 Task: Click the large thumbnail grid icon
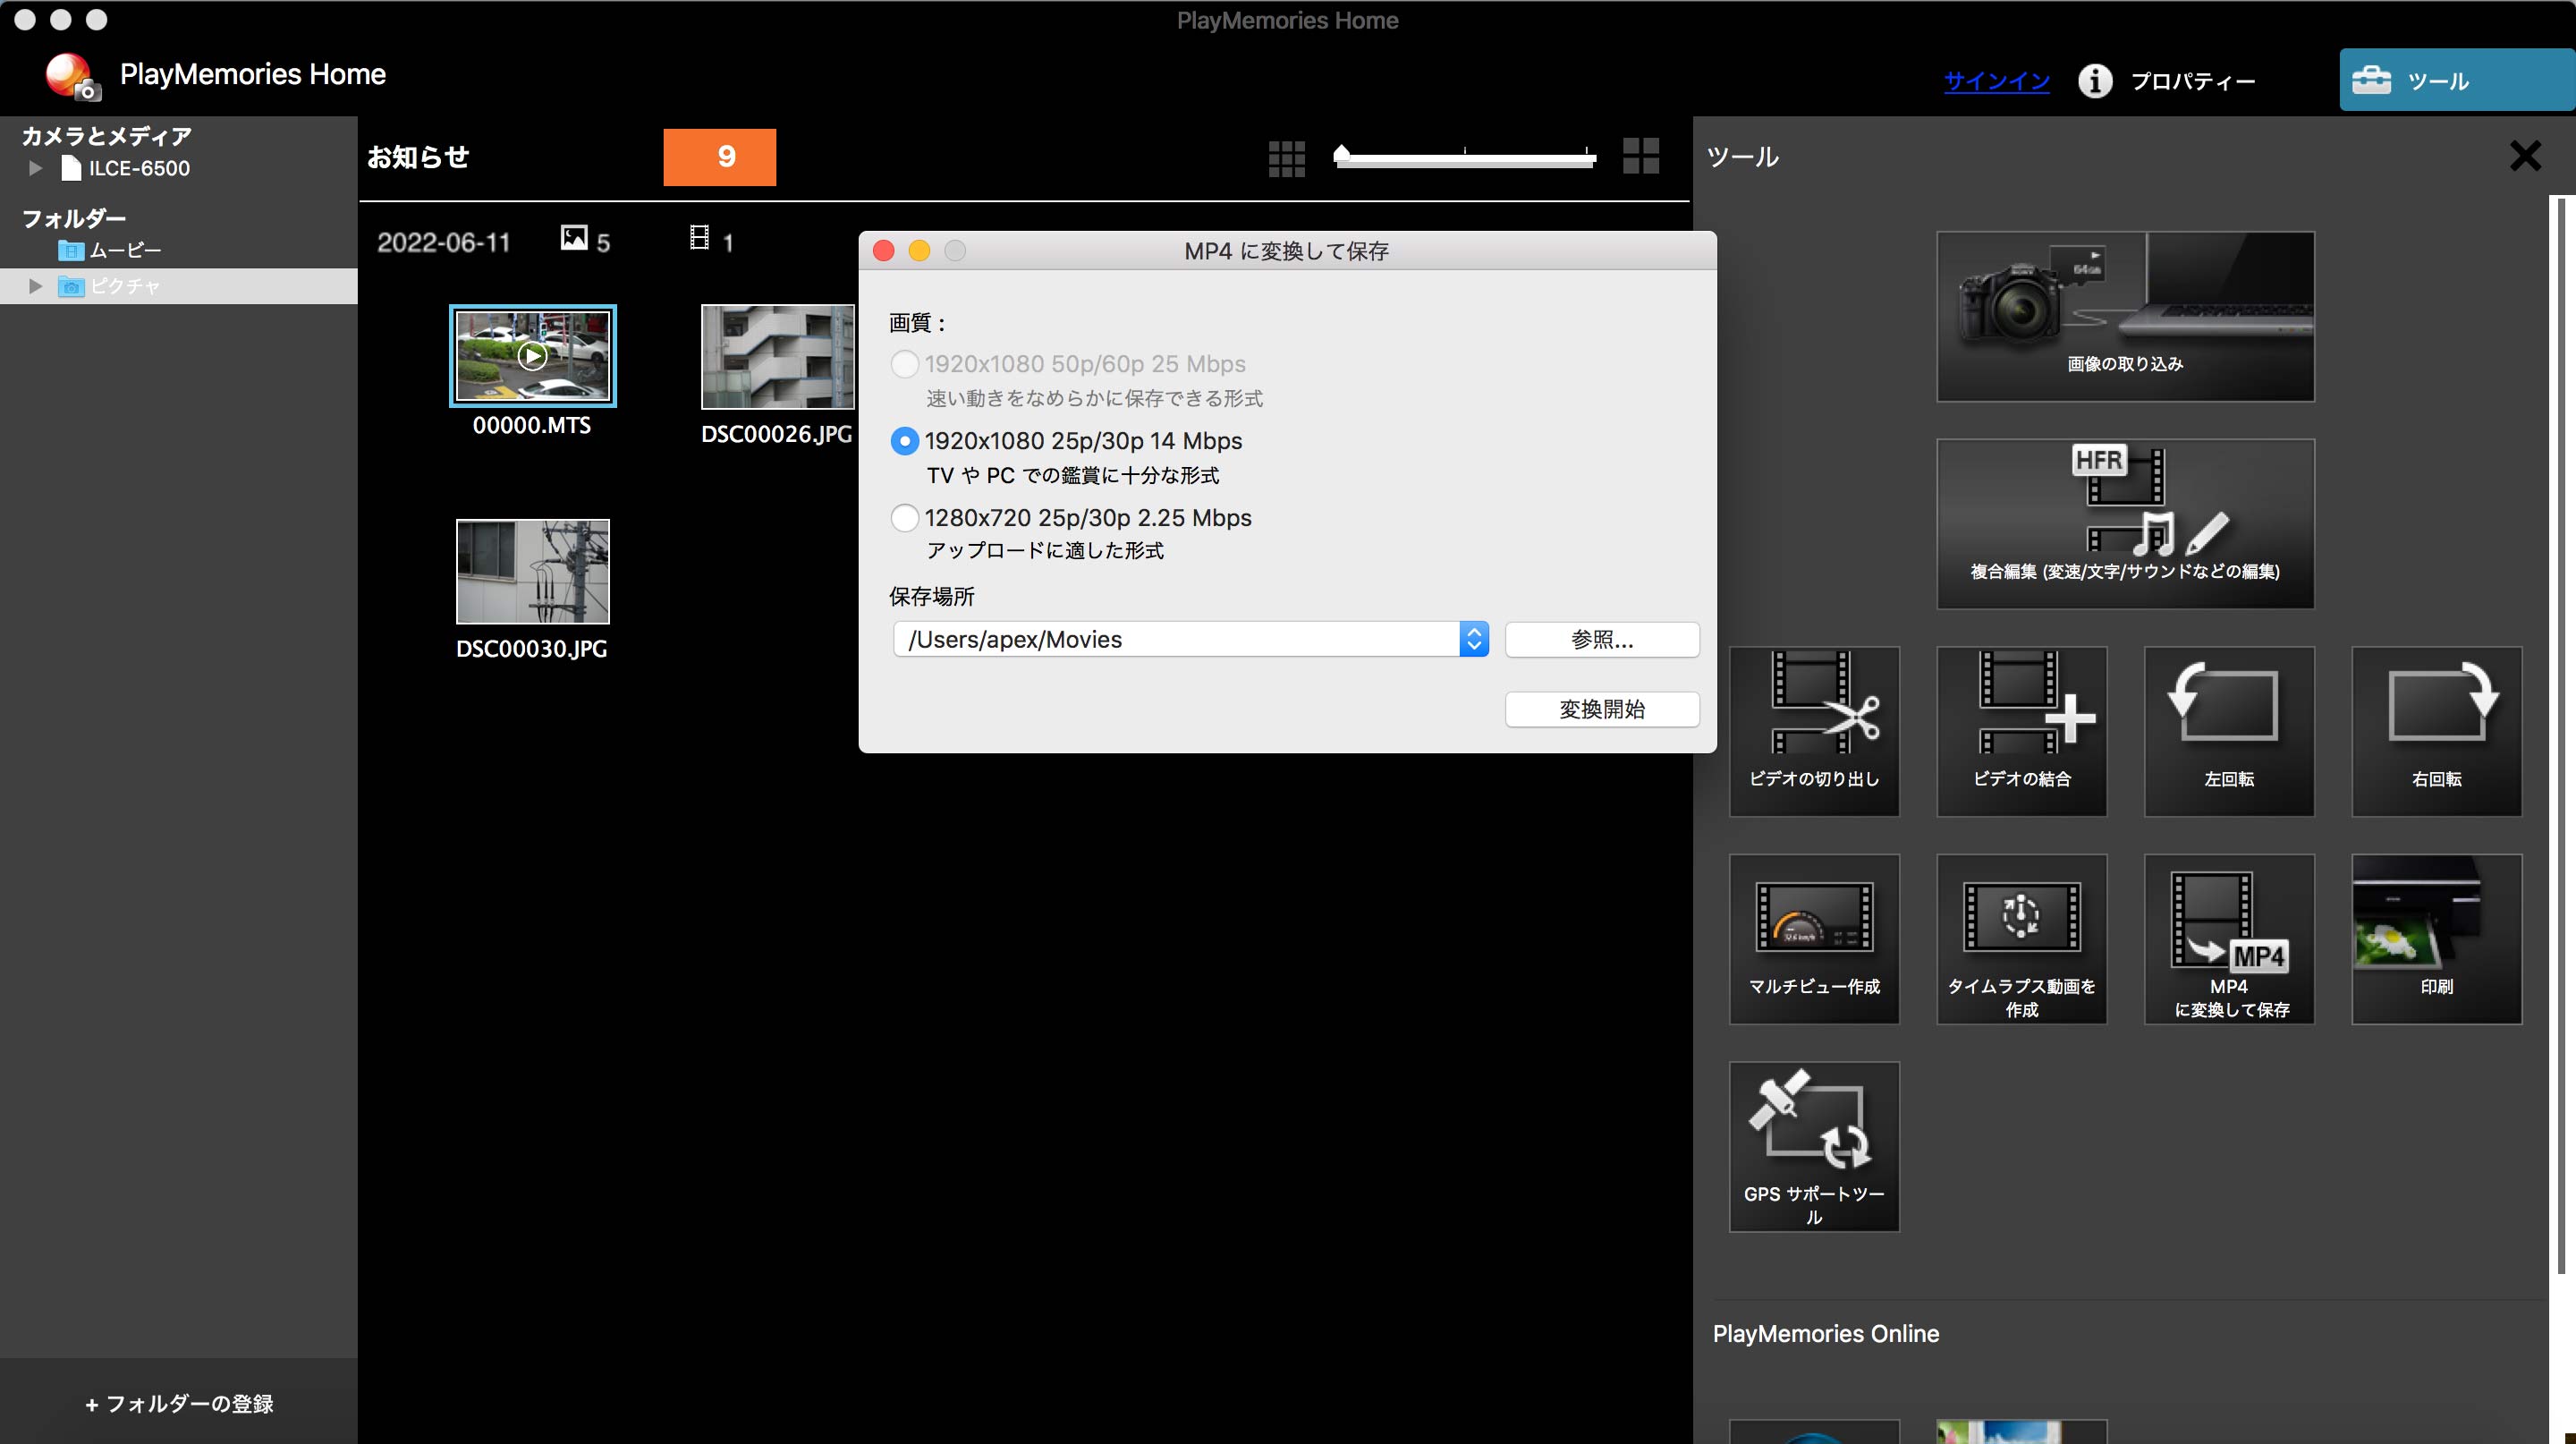tap(1640, 156)
